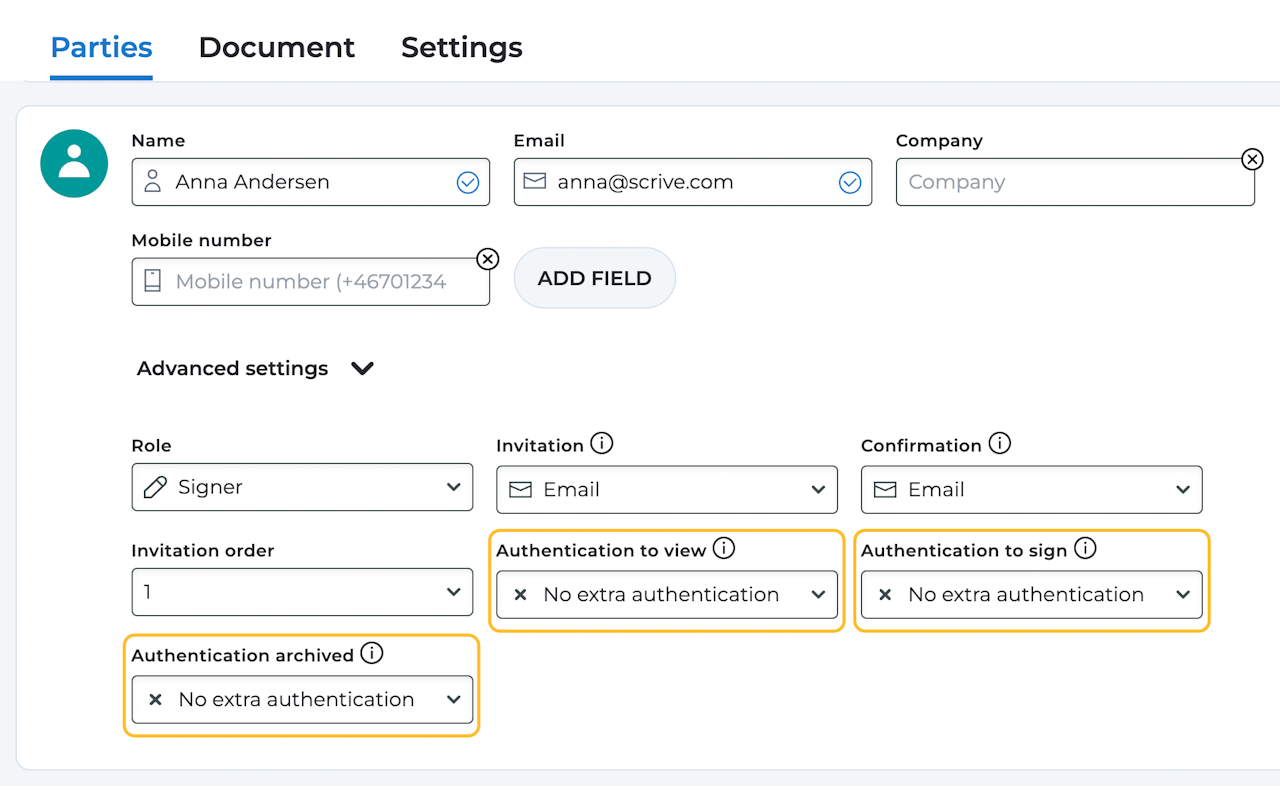Expand the Authentication to view dropdown
The width and height of the screenshot is (1280, 786).
[x=667, y=594]
